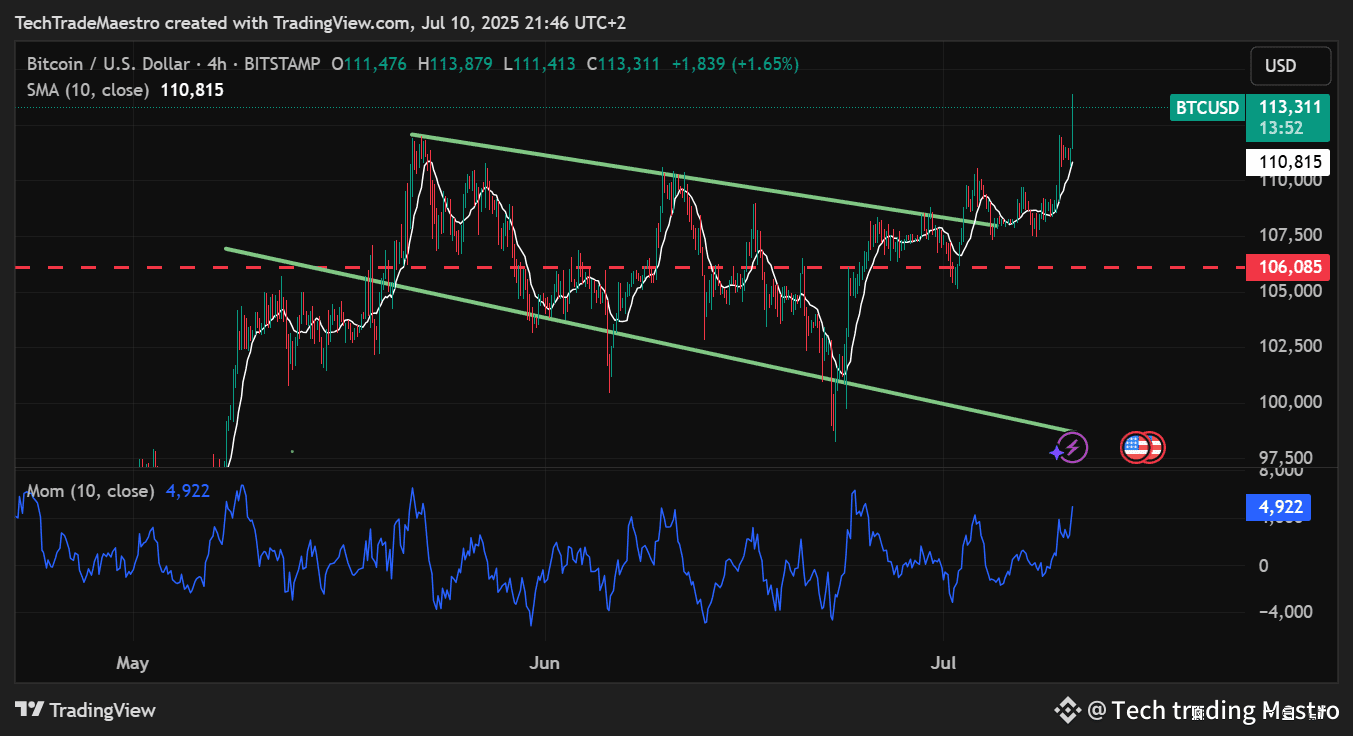
Task: Click the Jun label on the time axis
Action: 545,663
